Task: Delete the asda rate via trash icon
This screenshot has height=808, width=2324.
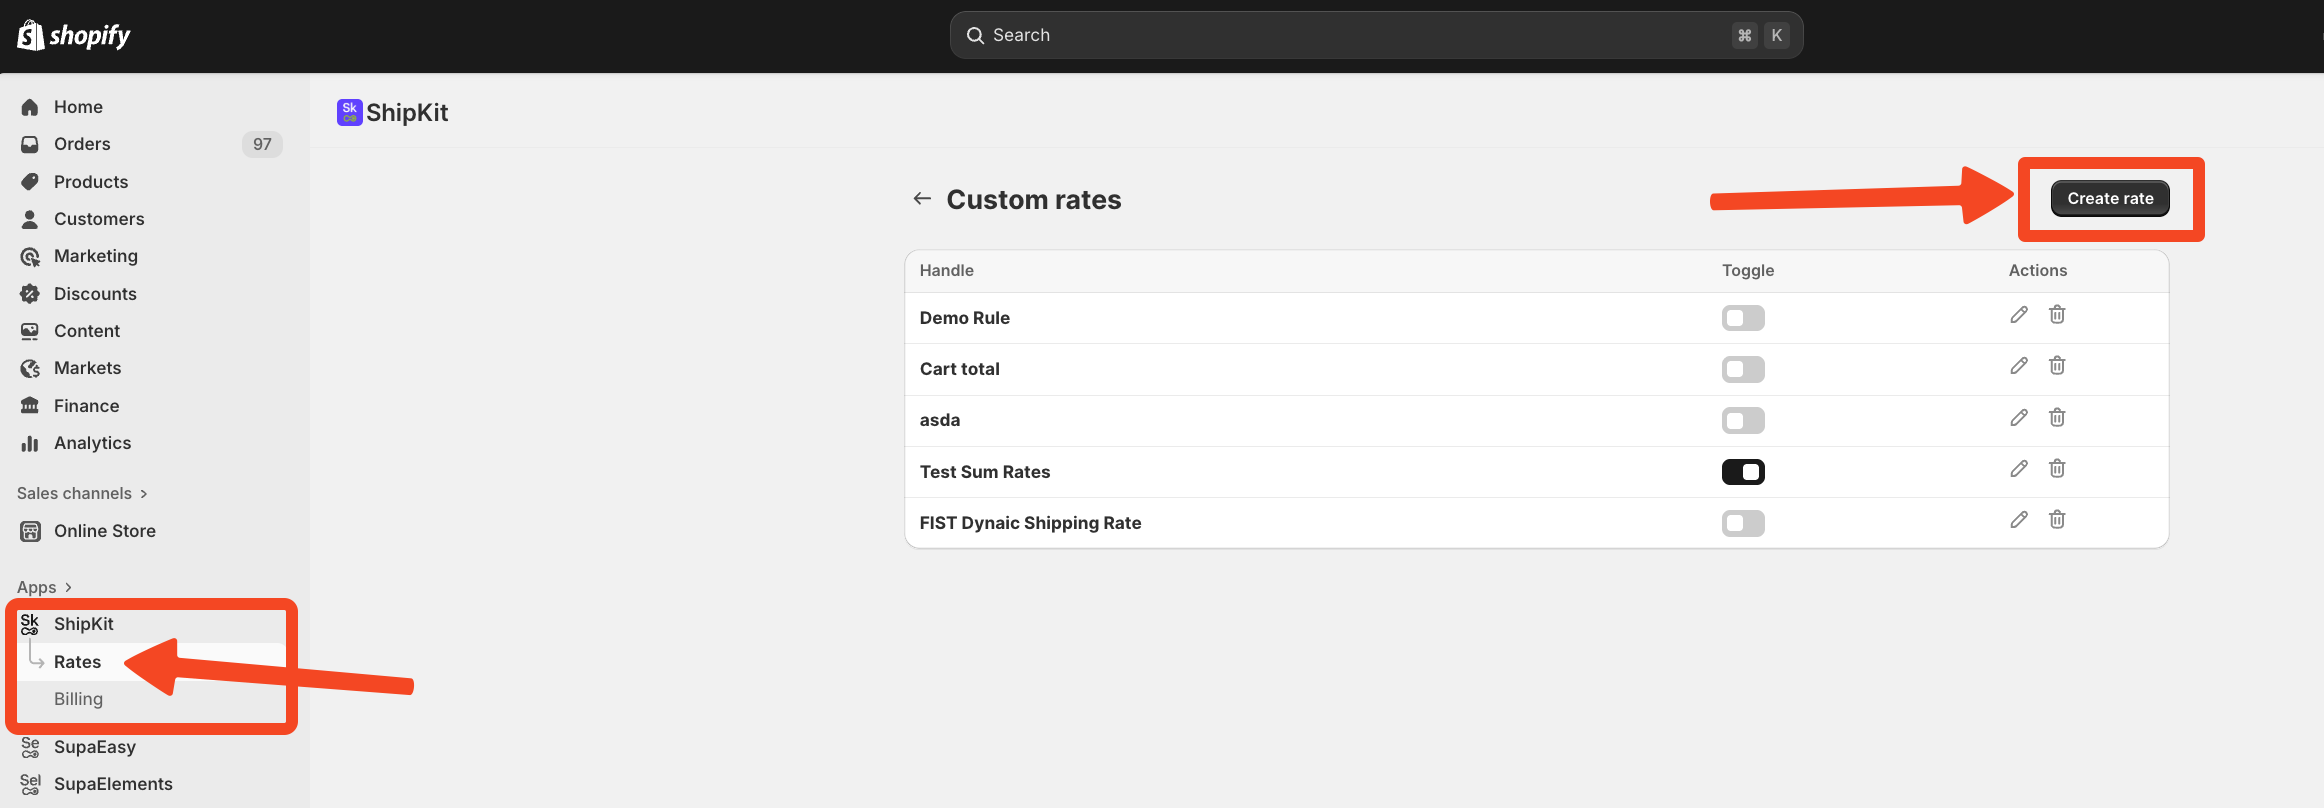Action: (x=2057, y=418)
